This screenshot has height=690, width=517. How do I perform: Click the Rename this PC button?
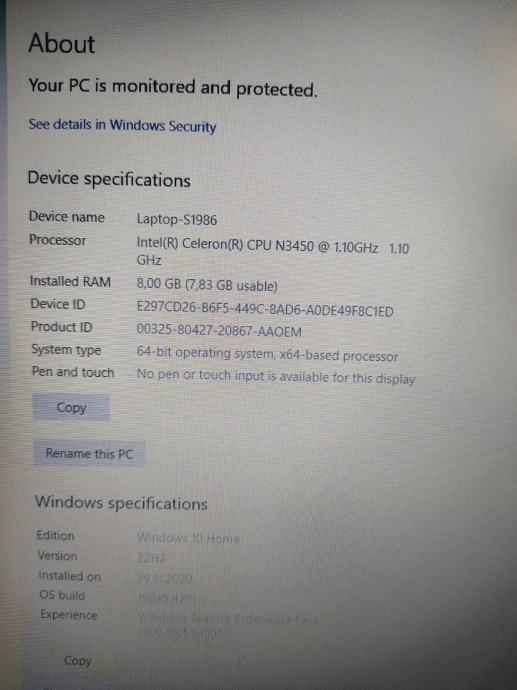coord(89,453)
